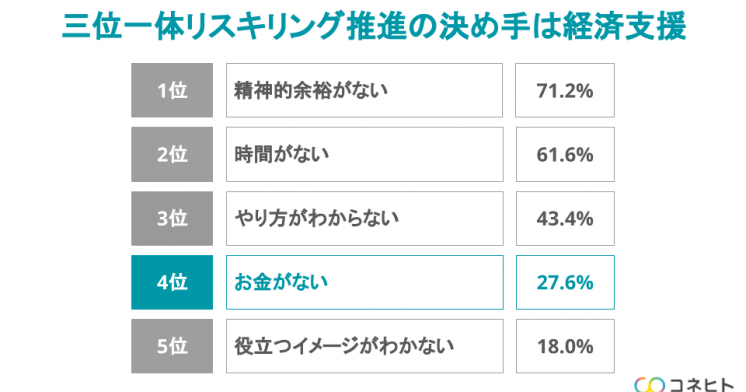746x392 pixels.
Task: Click the 時間がない reason box
Action: click(x=364, y=154)
